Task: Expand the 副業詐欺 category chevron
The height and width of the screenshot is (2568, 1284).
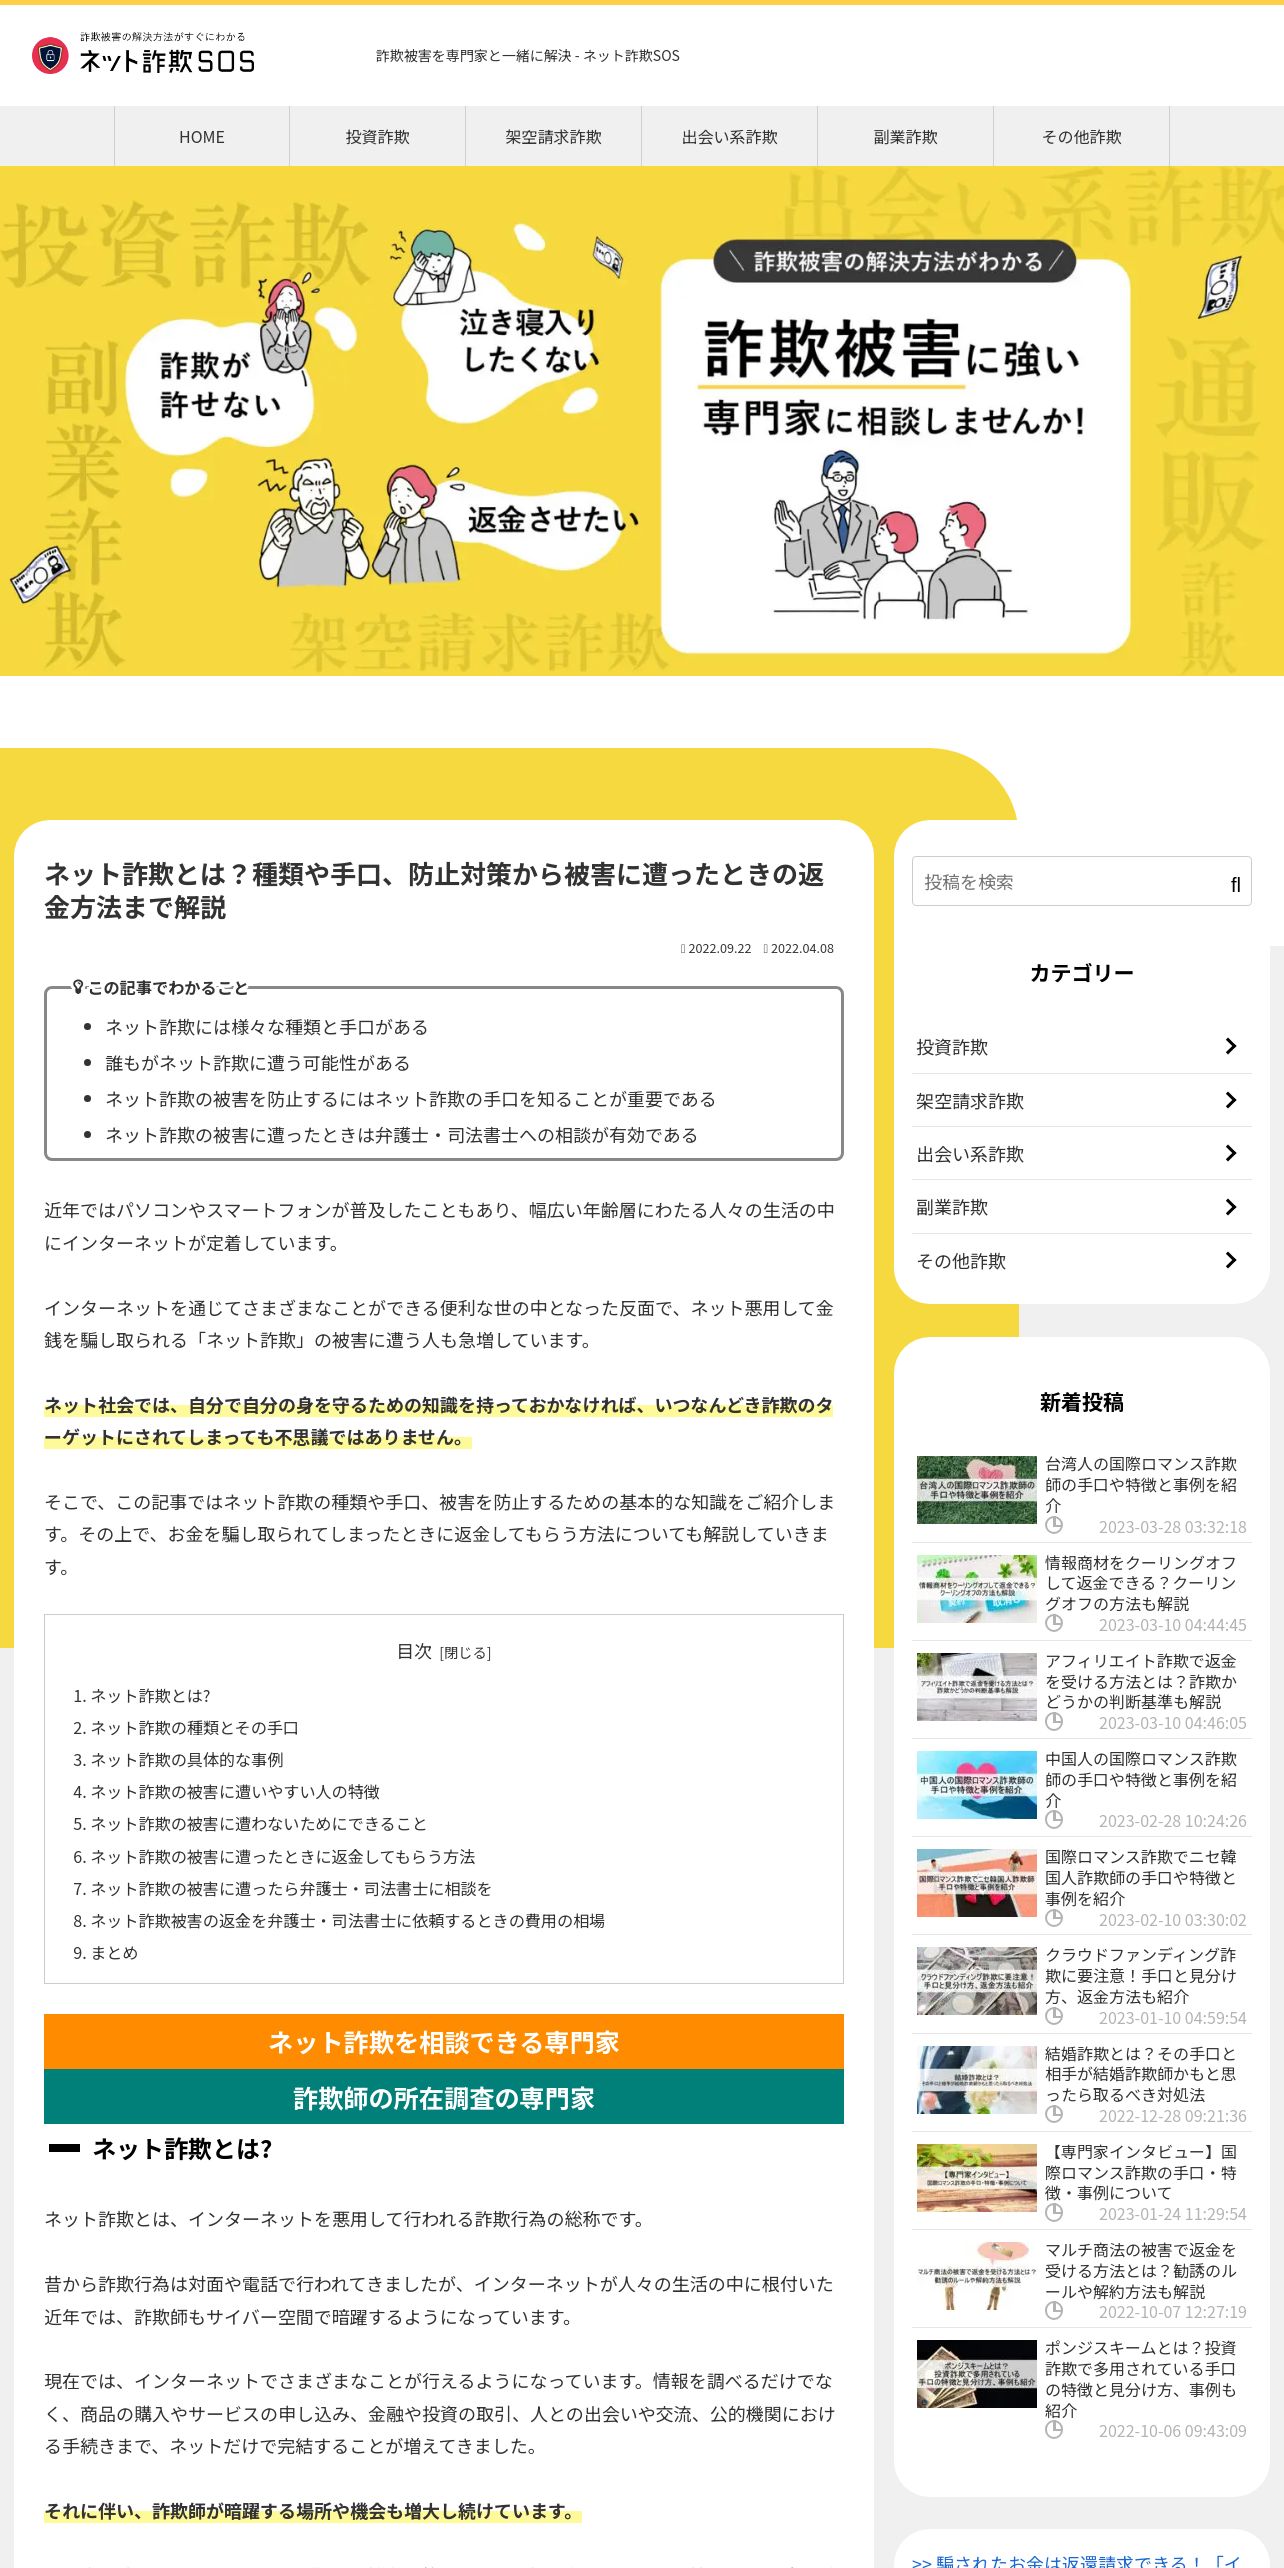Action: click(x=1231, y=1207)
